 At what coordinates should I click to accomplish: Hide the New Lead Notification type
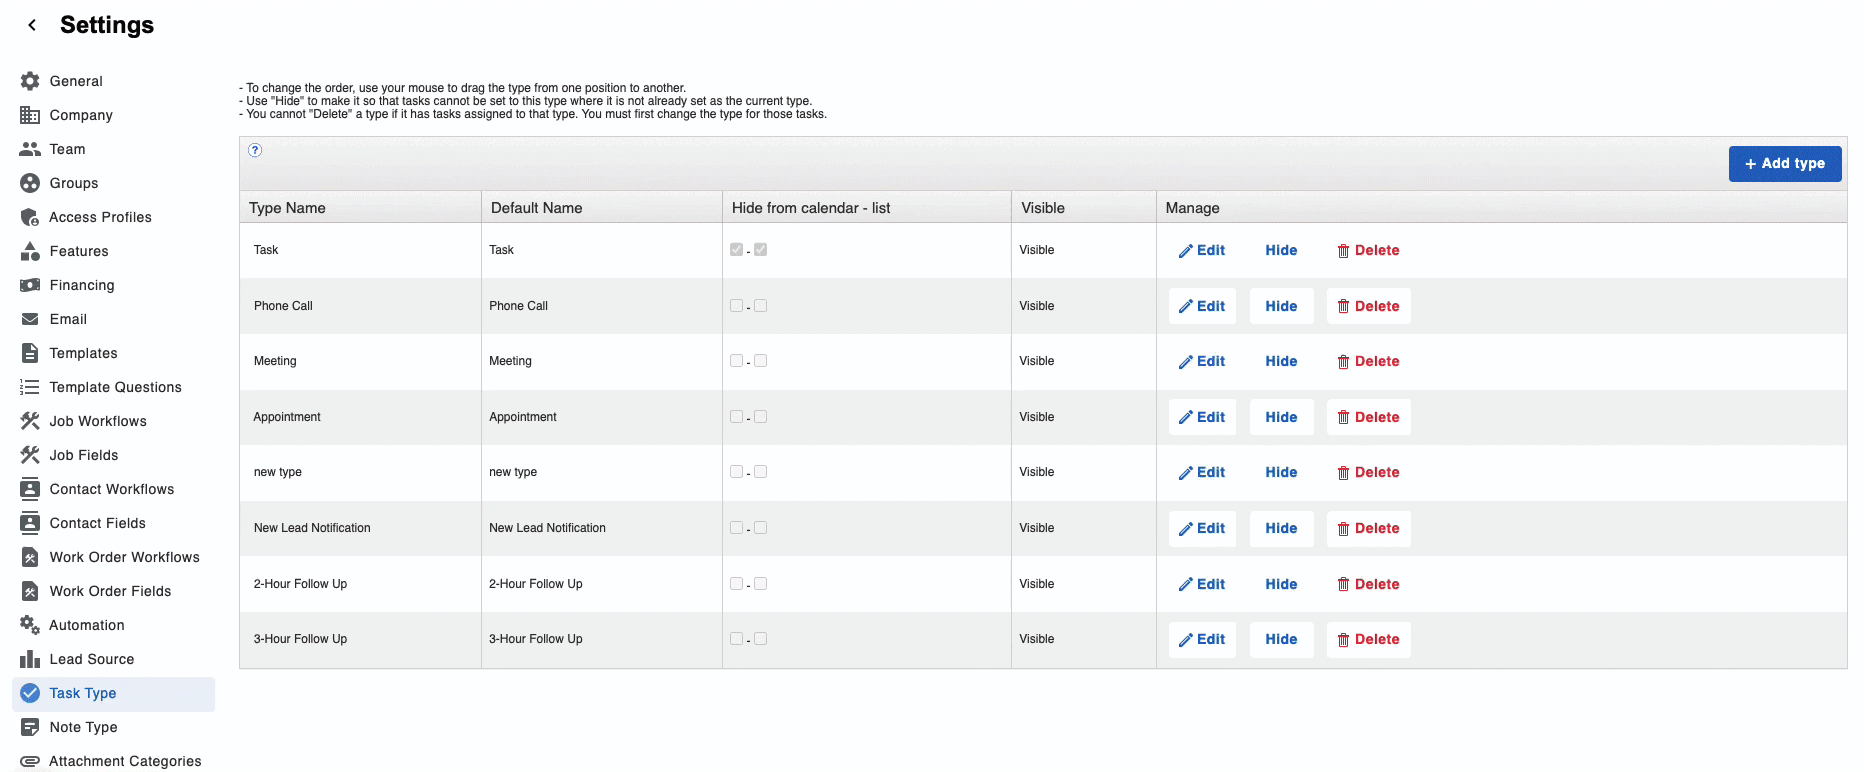(1281, 528)
